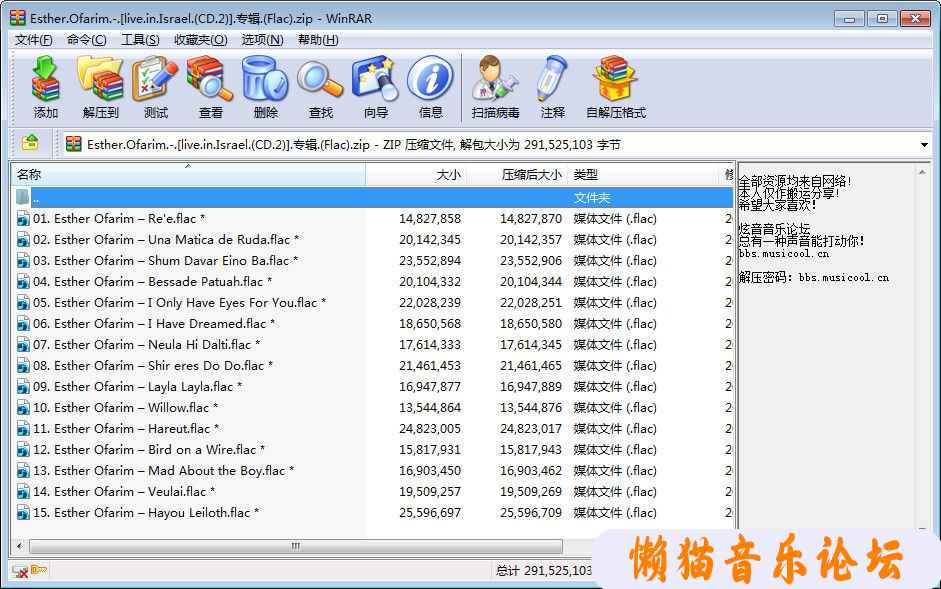Image resolution: width=941 pixels, height=589 pixels.
Task: Click the Self-Extracting Format (自解压格式) icon
Action: [x=616, y=87]
